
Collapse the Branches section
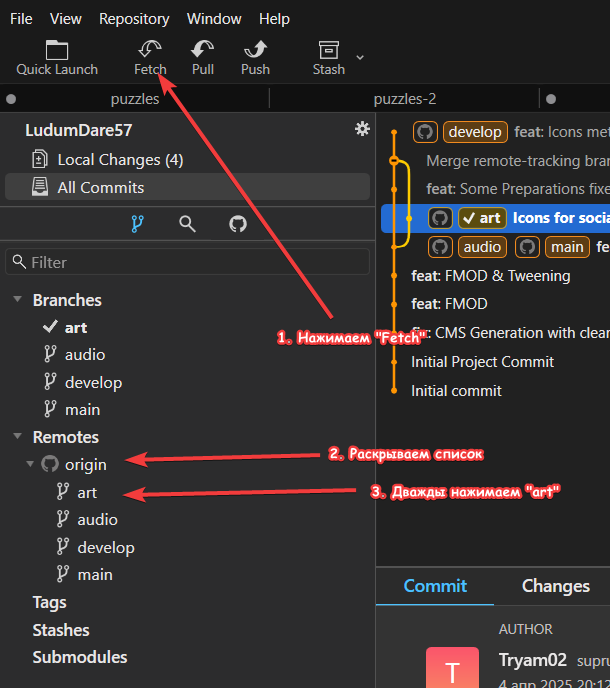coord(18,300)
